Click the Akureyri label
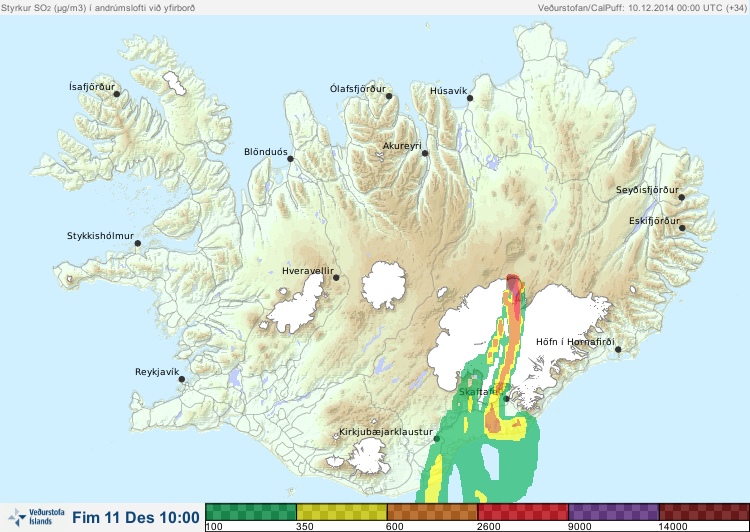 (402, 146)
